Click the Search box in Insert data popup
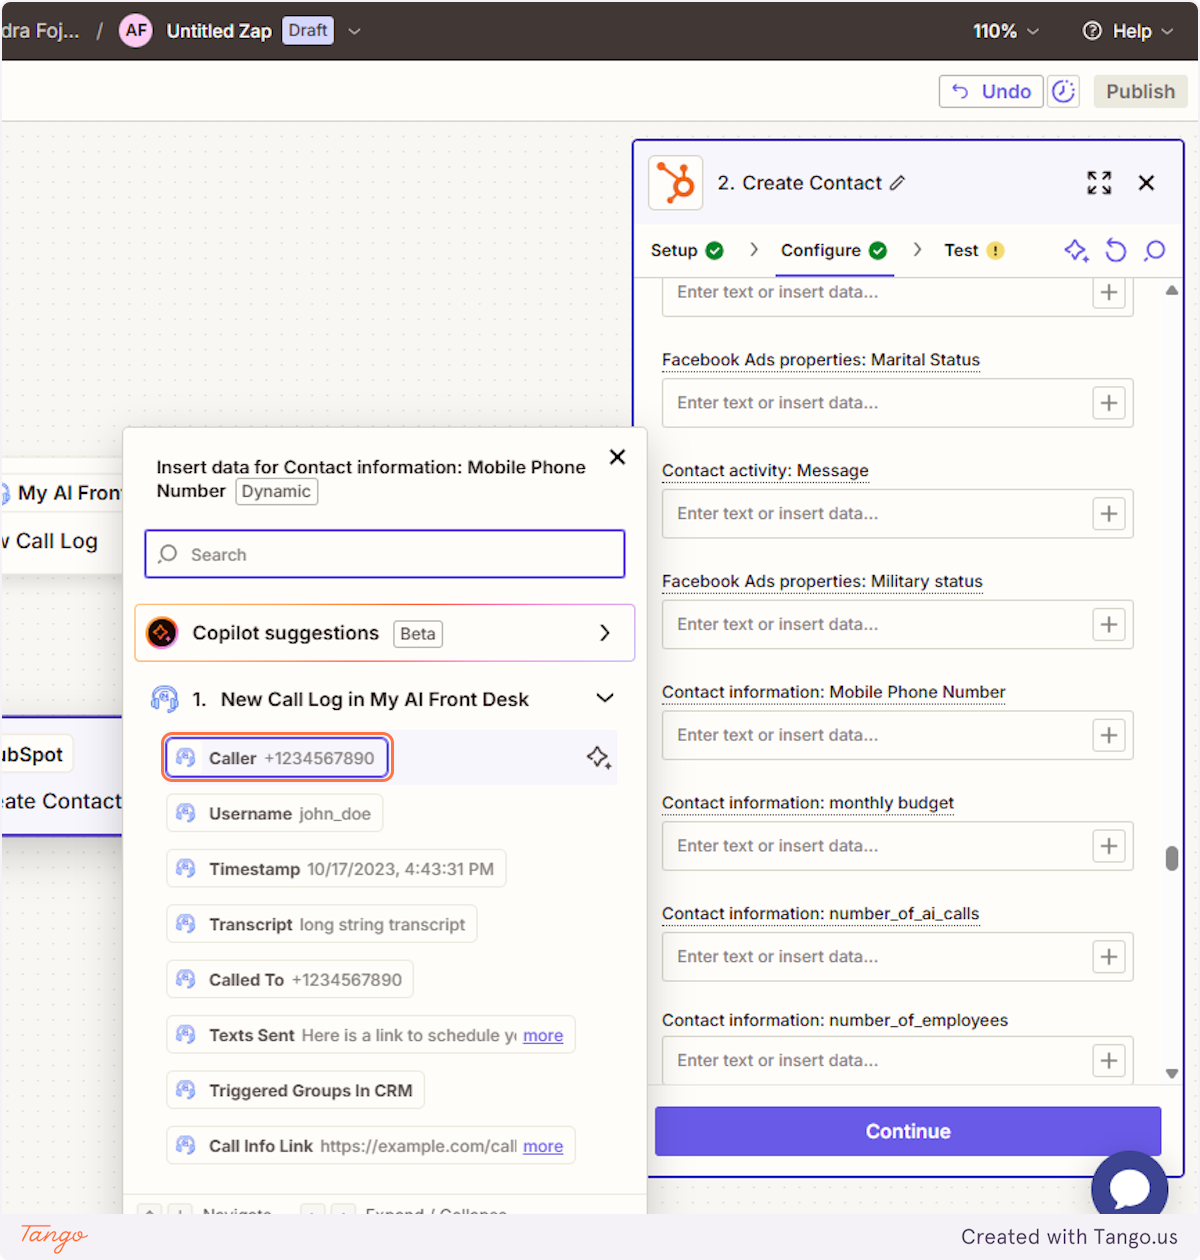Image resolution: width=1200 pixels, height=1260 pixels. (385, 554)
